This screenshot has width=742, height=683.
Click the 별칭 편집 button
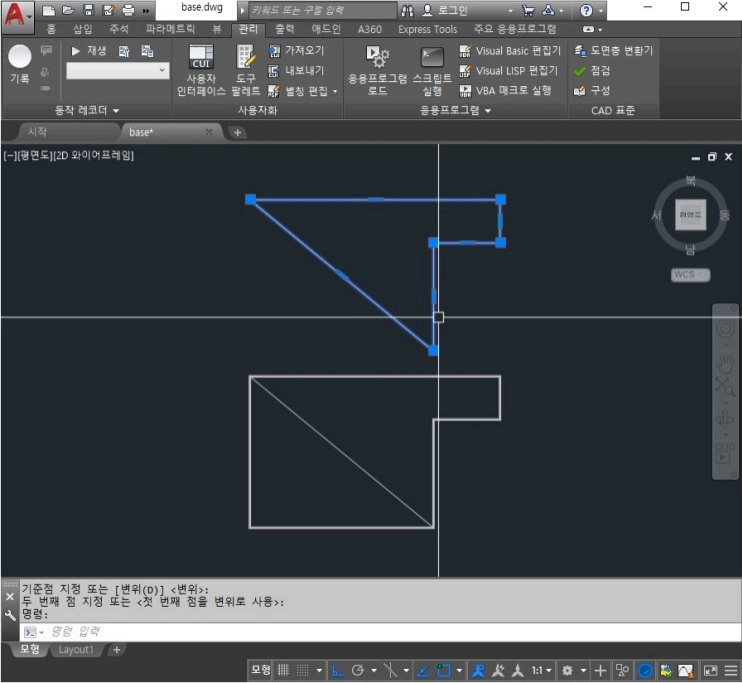pos(298,91)
